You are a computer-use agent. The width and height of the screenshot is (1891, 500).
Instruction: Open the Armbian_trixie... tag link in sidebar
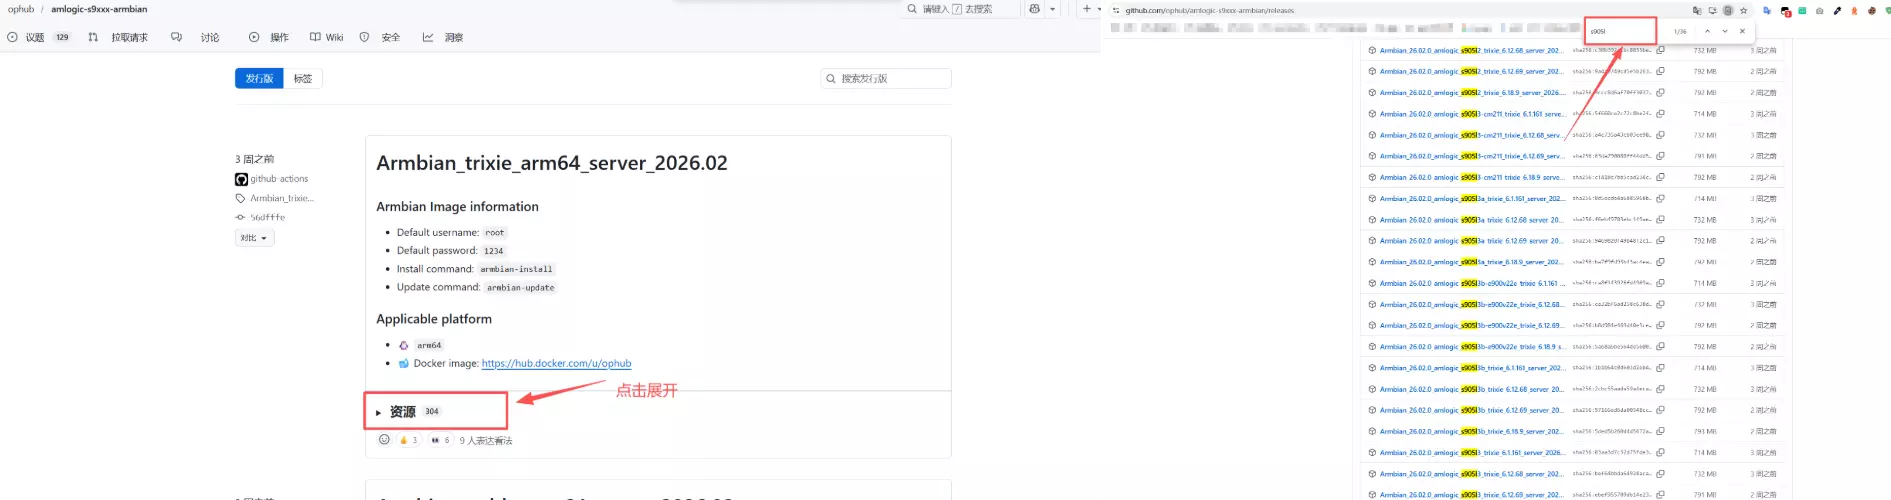point(281,198)
